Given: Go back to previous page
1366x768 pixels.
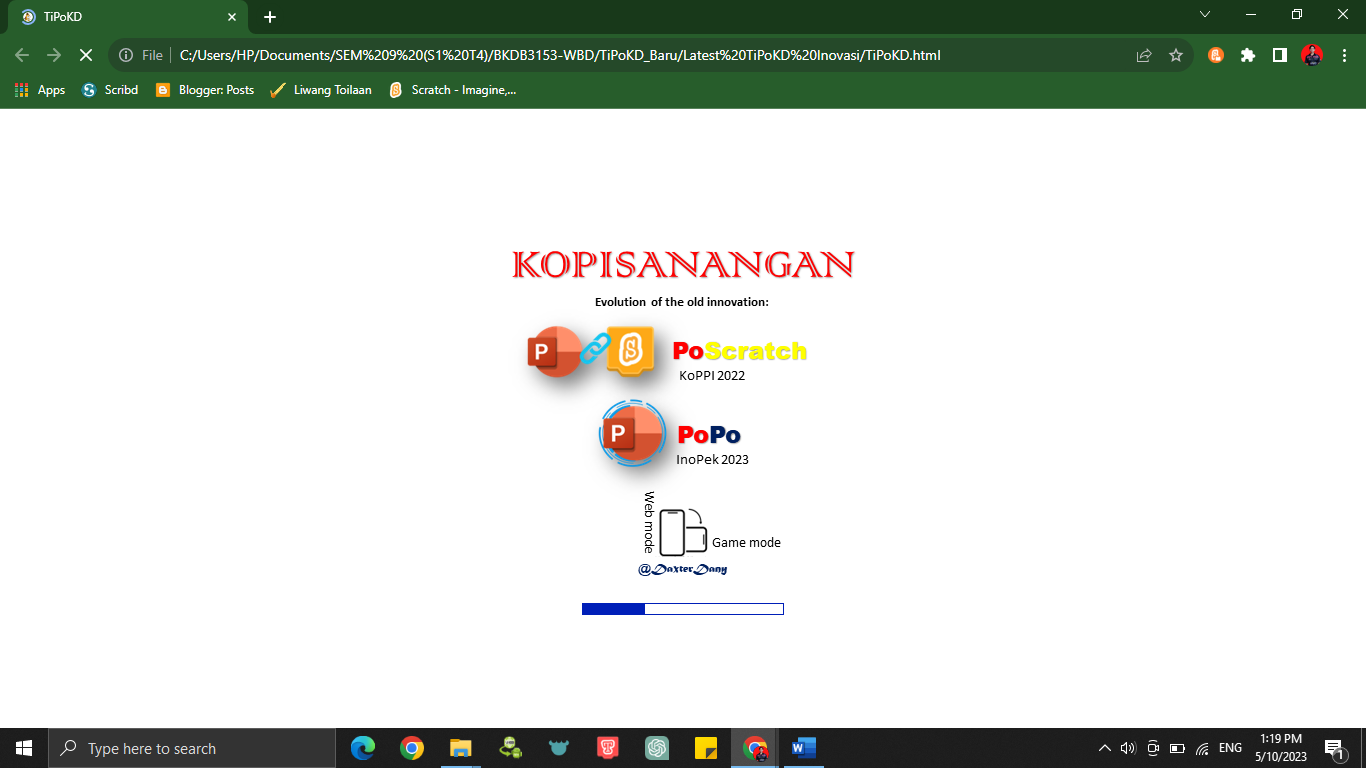Looking at the screenshot, I should coord(22,56).
